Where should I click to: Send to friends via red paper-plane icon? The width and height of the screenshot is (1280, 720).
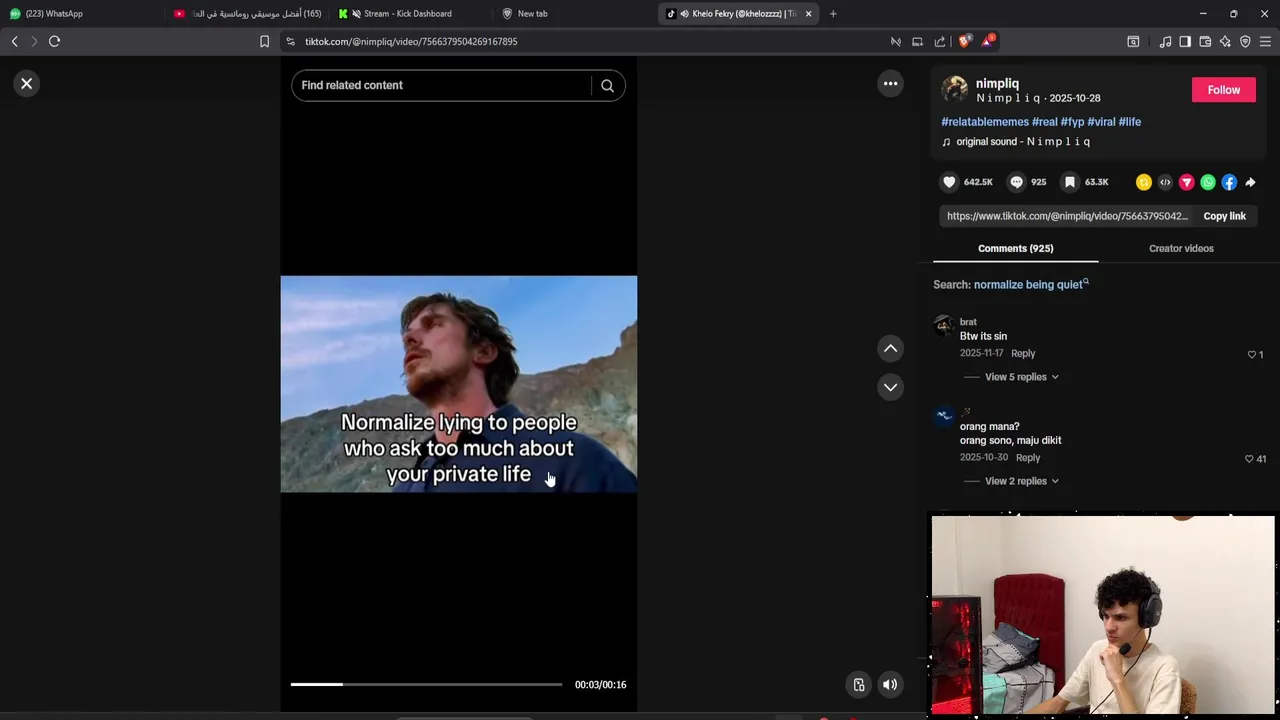[x=1186, y=182]
